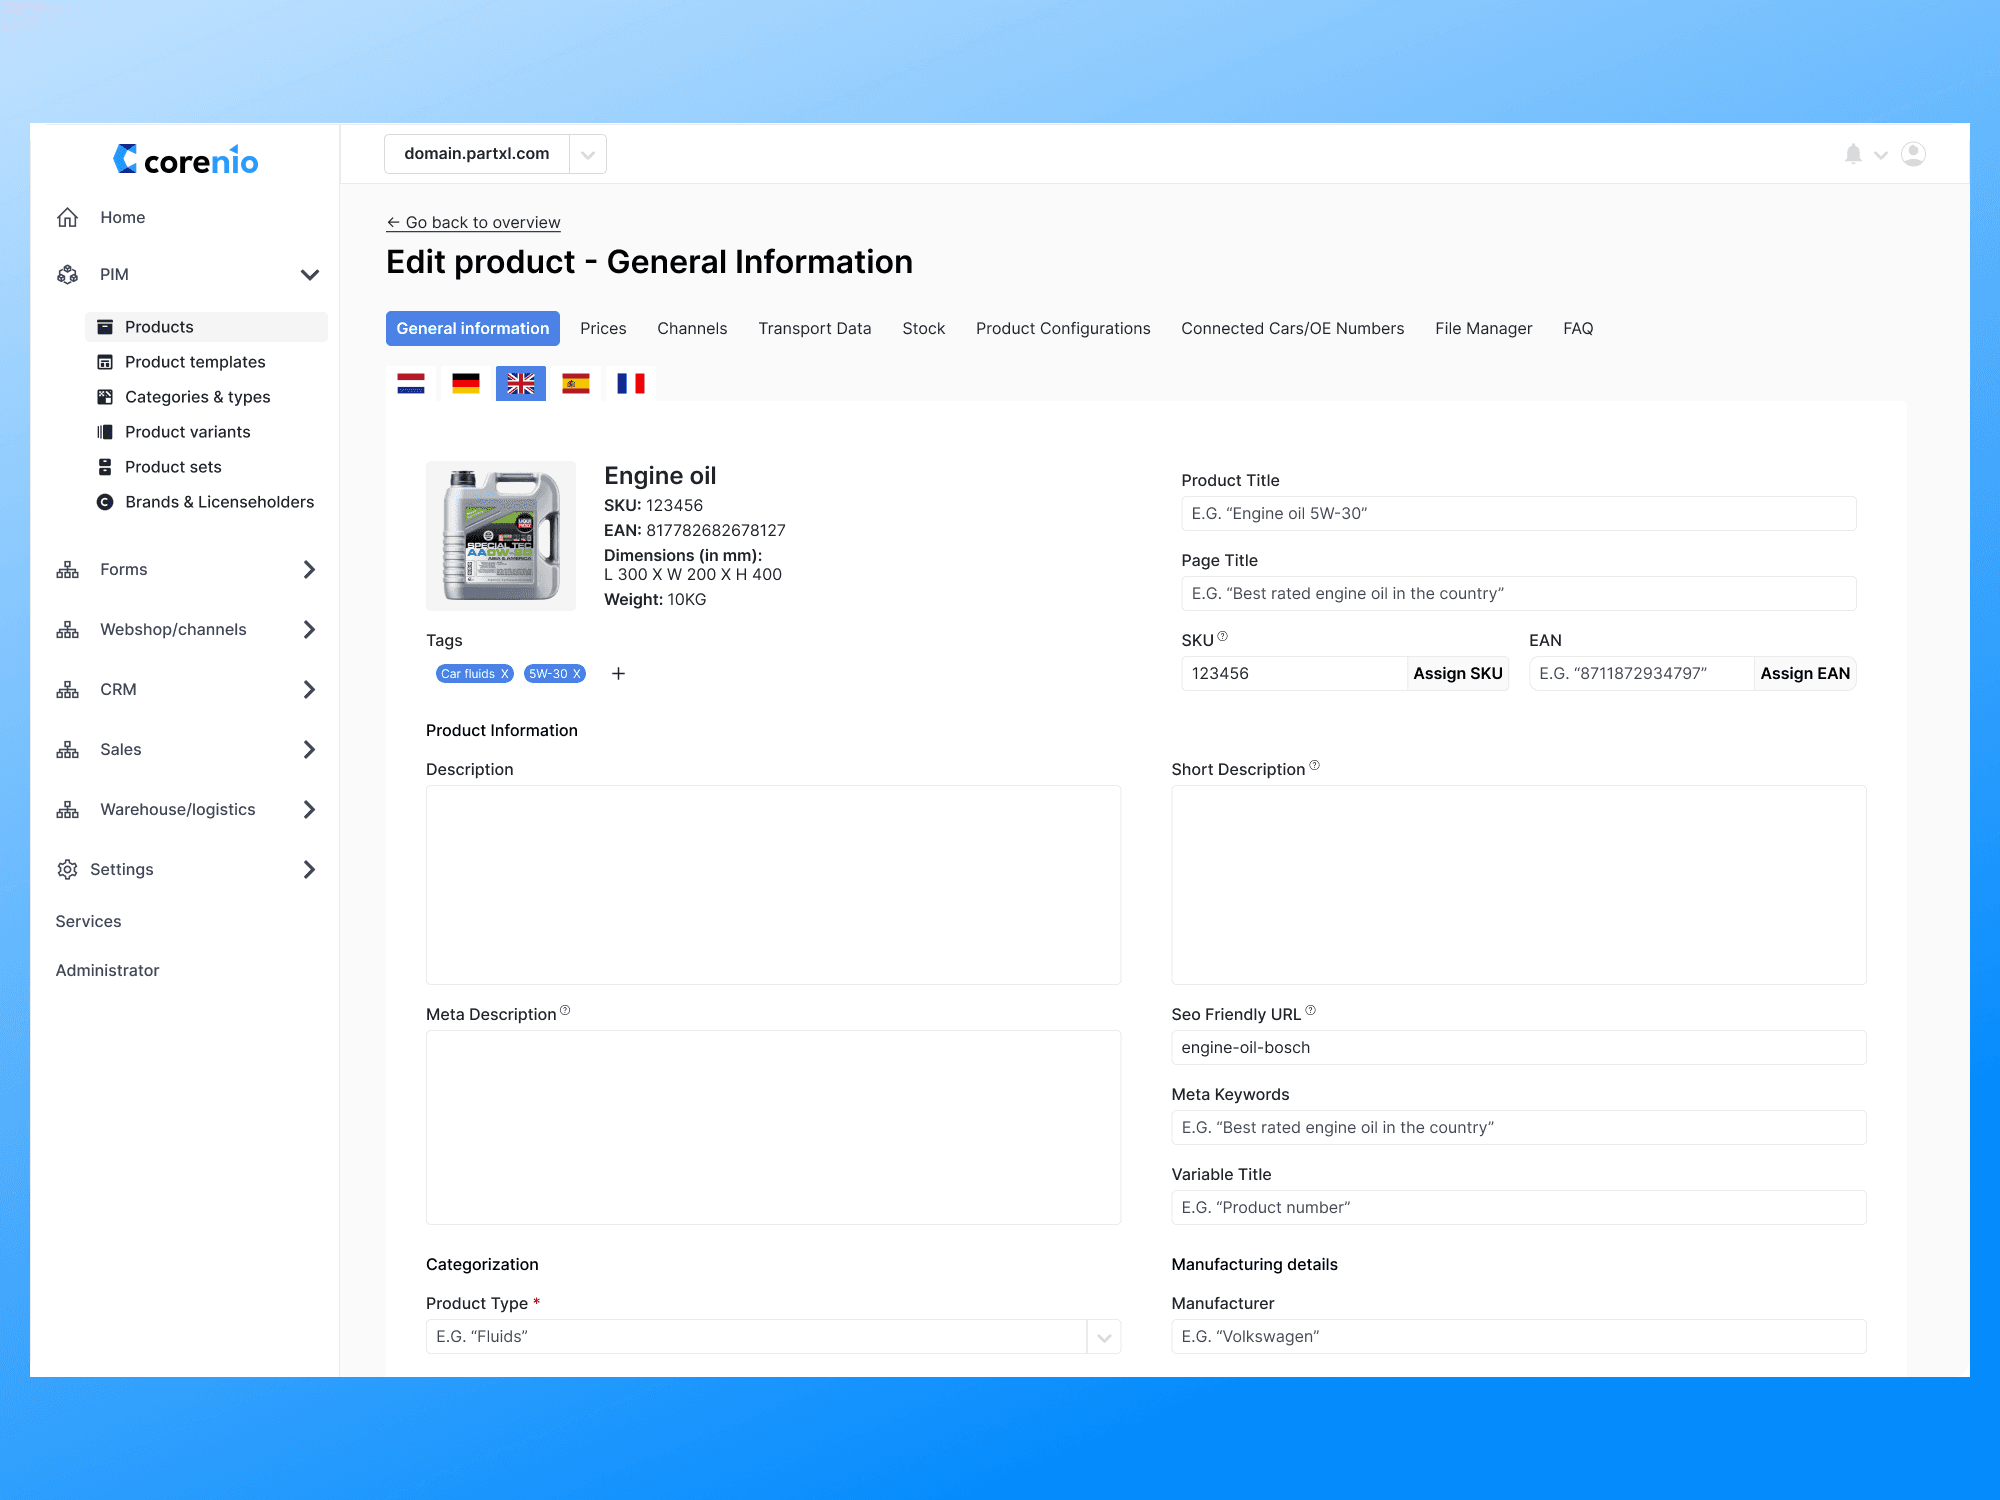Collapse the PIM section chevron
The width and height of the screenshot is (2000, 1500).
310,274
